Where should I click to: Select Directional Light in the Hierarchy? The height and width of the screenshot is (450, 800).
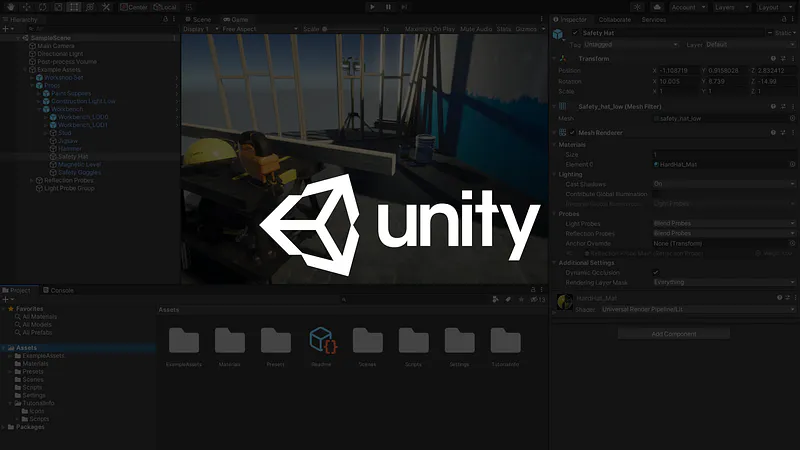pos(60,54)
